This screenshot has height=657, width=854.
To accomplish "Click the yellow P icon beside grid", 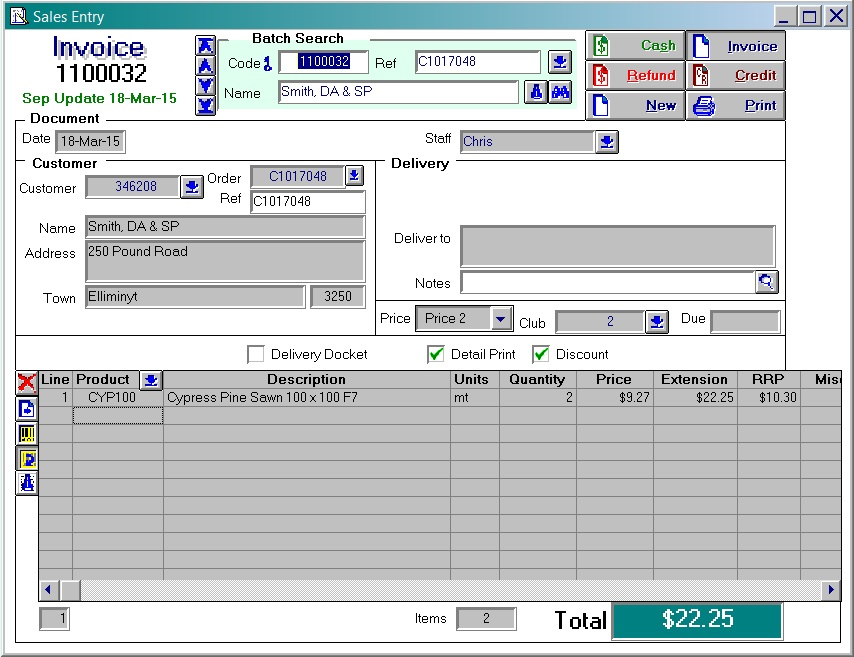I will coord(27,459).
